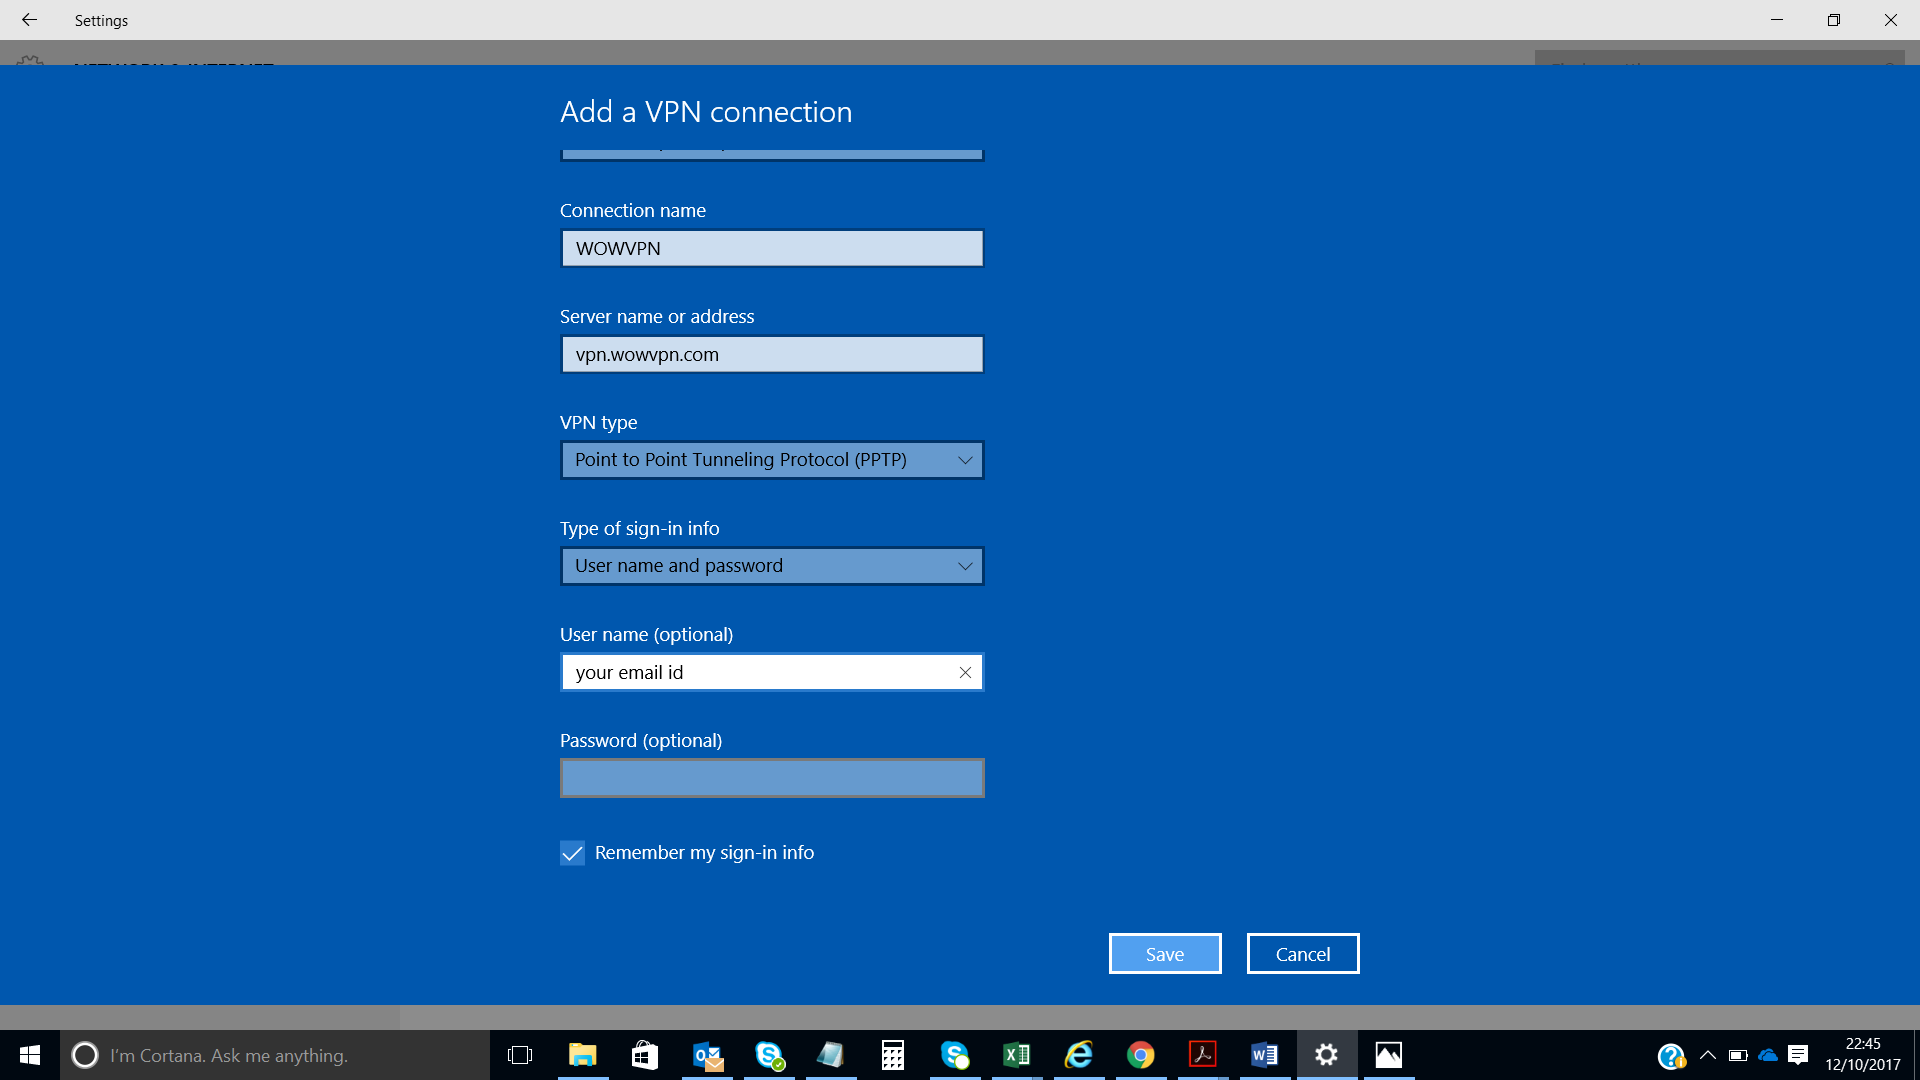Open Adobe Acrobat Reader from taskbar
The height and width of the screenshot is (1080, 1920).
coord(1203,1055)
